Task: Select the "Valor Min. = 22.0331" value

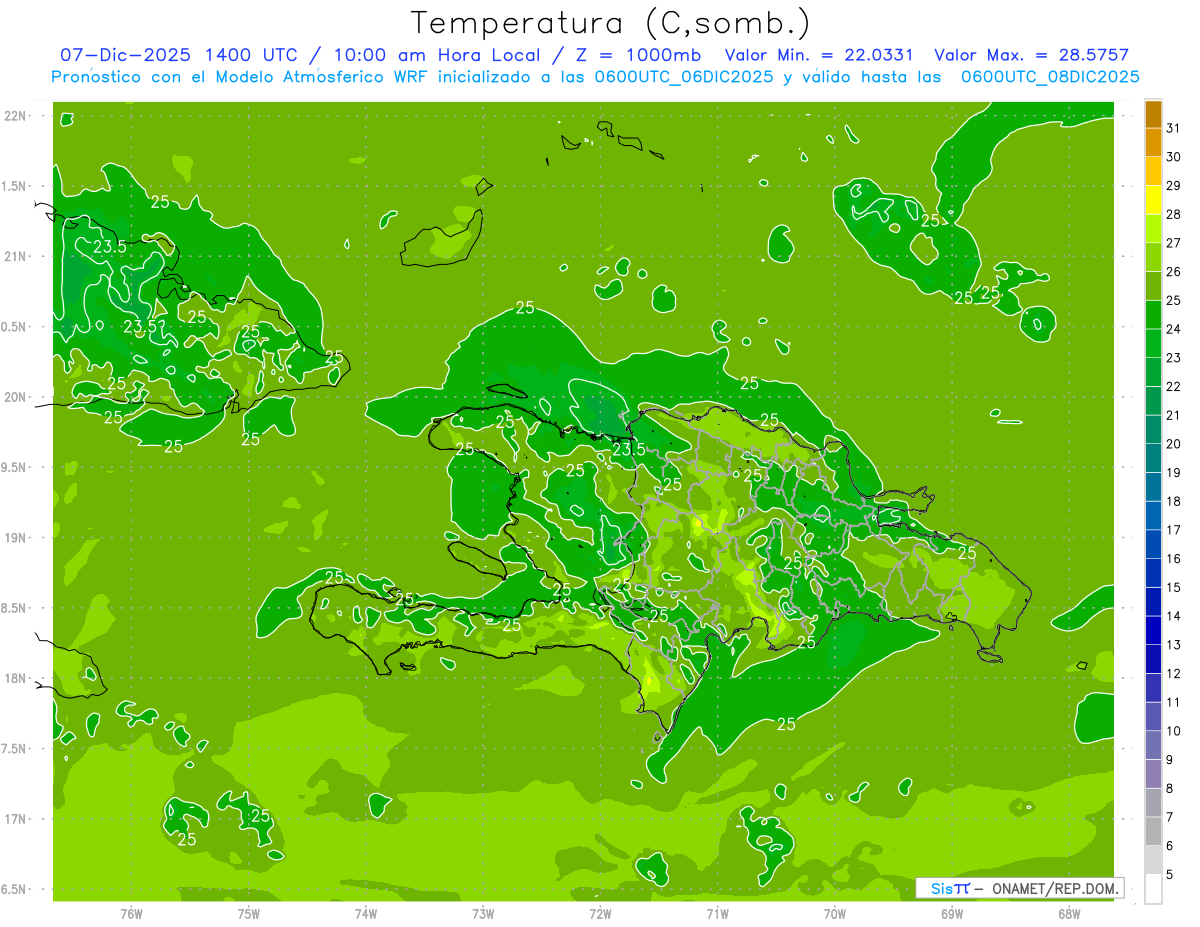Action: (x=821, y=55)
